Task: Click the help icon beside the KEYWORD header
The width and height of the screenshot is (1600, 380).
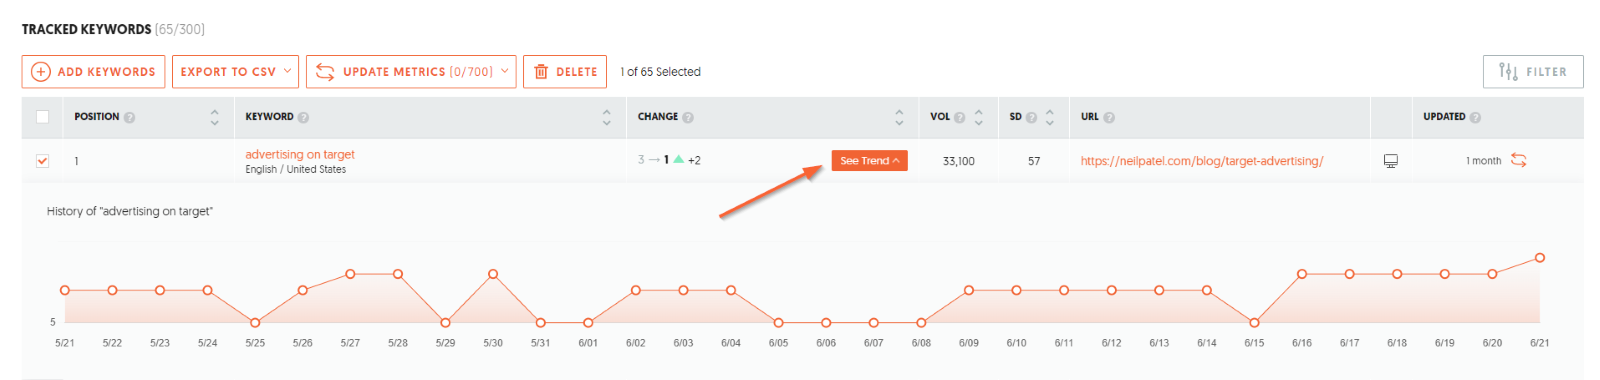Action: click(x=304, y=118)
